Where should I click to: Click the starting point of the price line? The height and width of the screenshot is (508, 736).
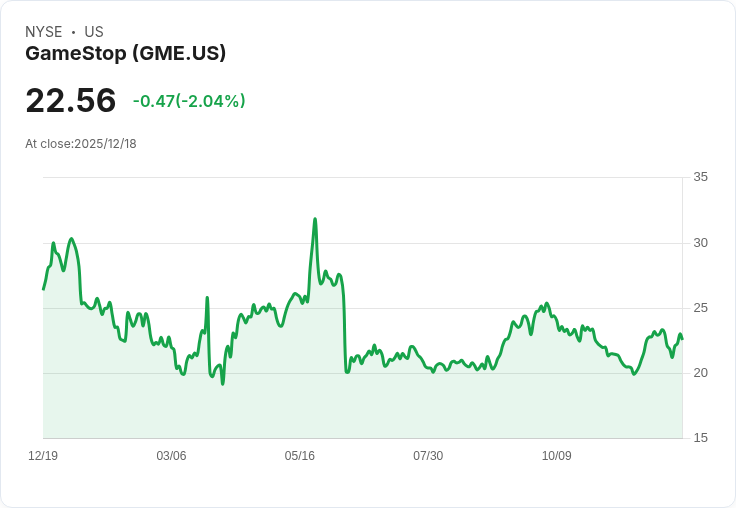coord(43,289)
